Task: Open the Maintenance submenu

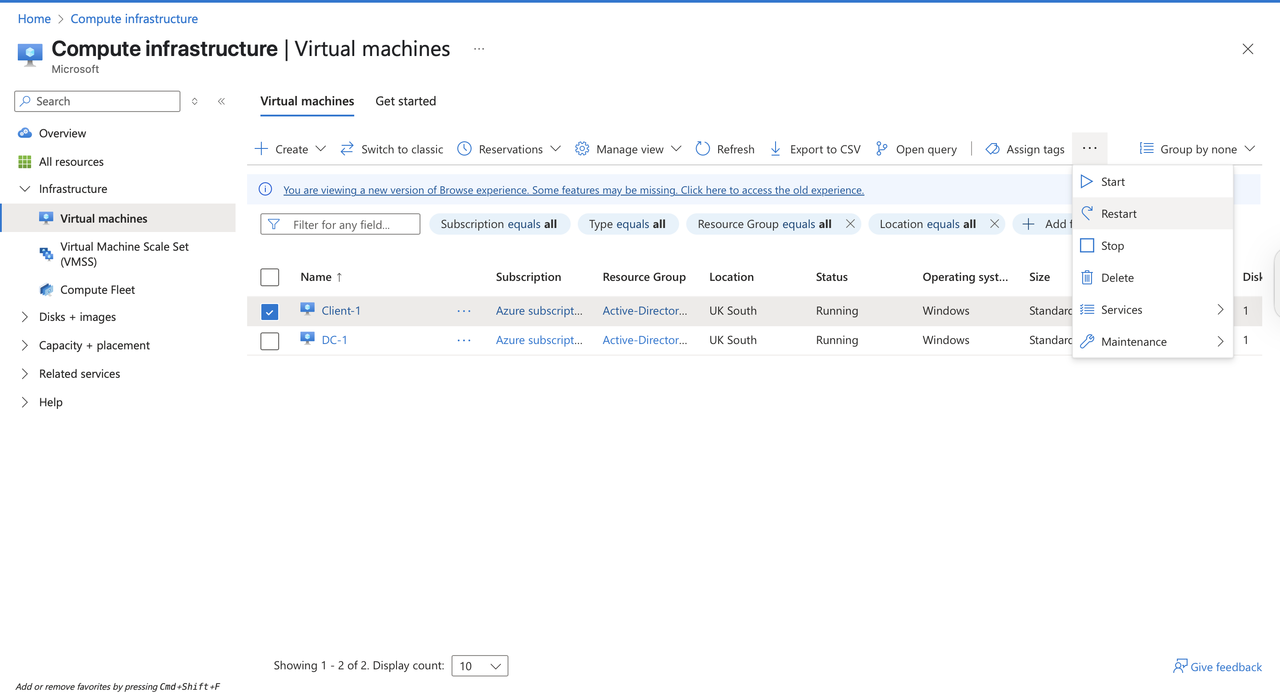Action: (x=1153, y=342)
